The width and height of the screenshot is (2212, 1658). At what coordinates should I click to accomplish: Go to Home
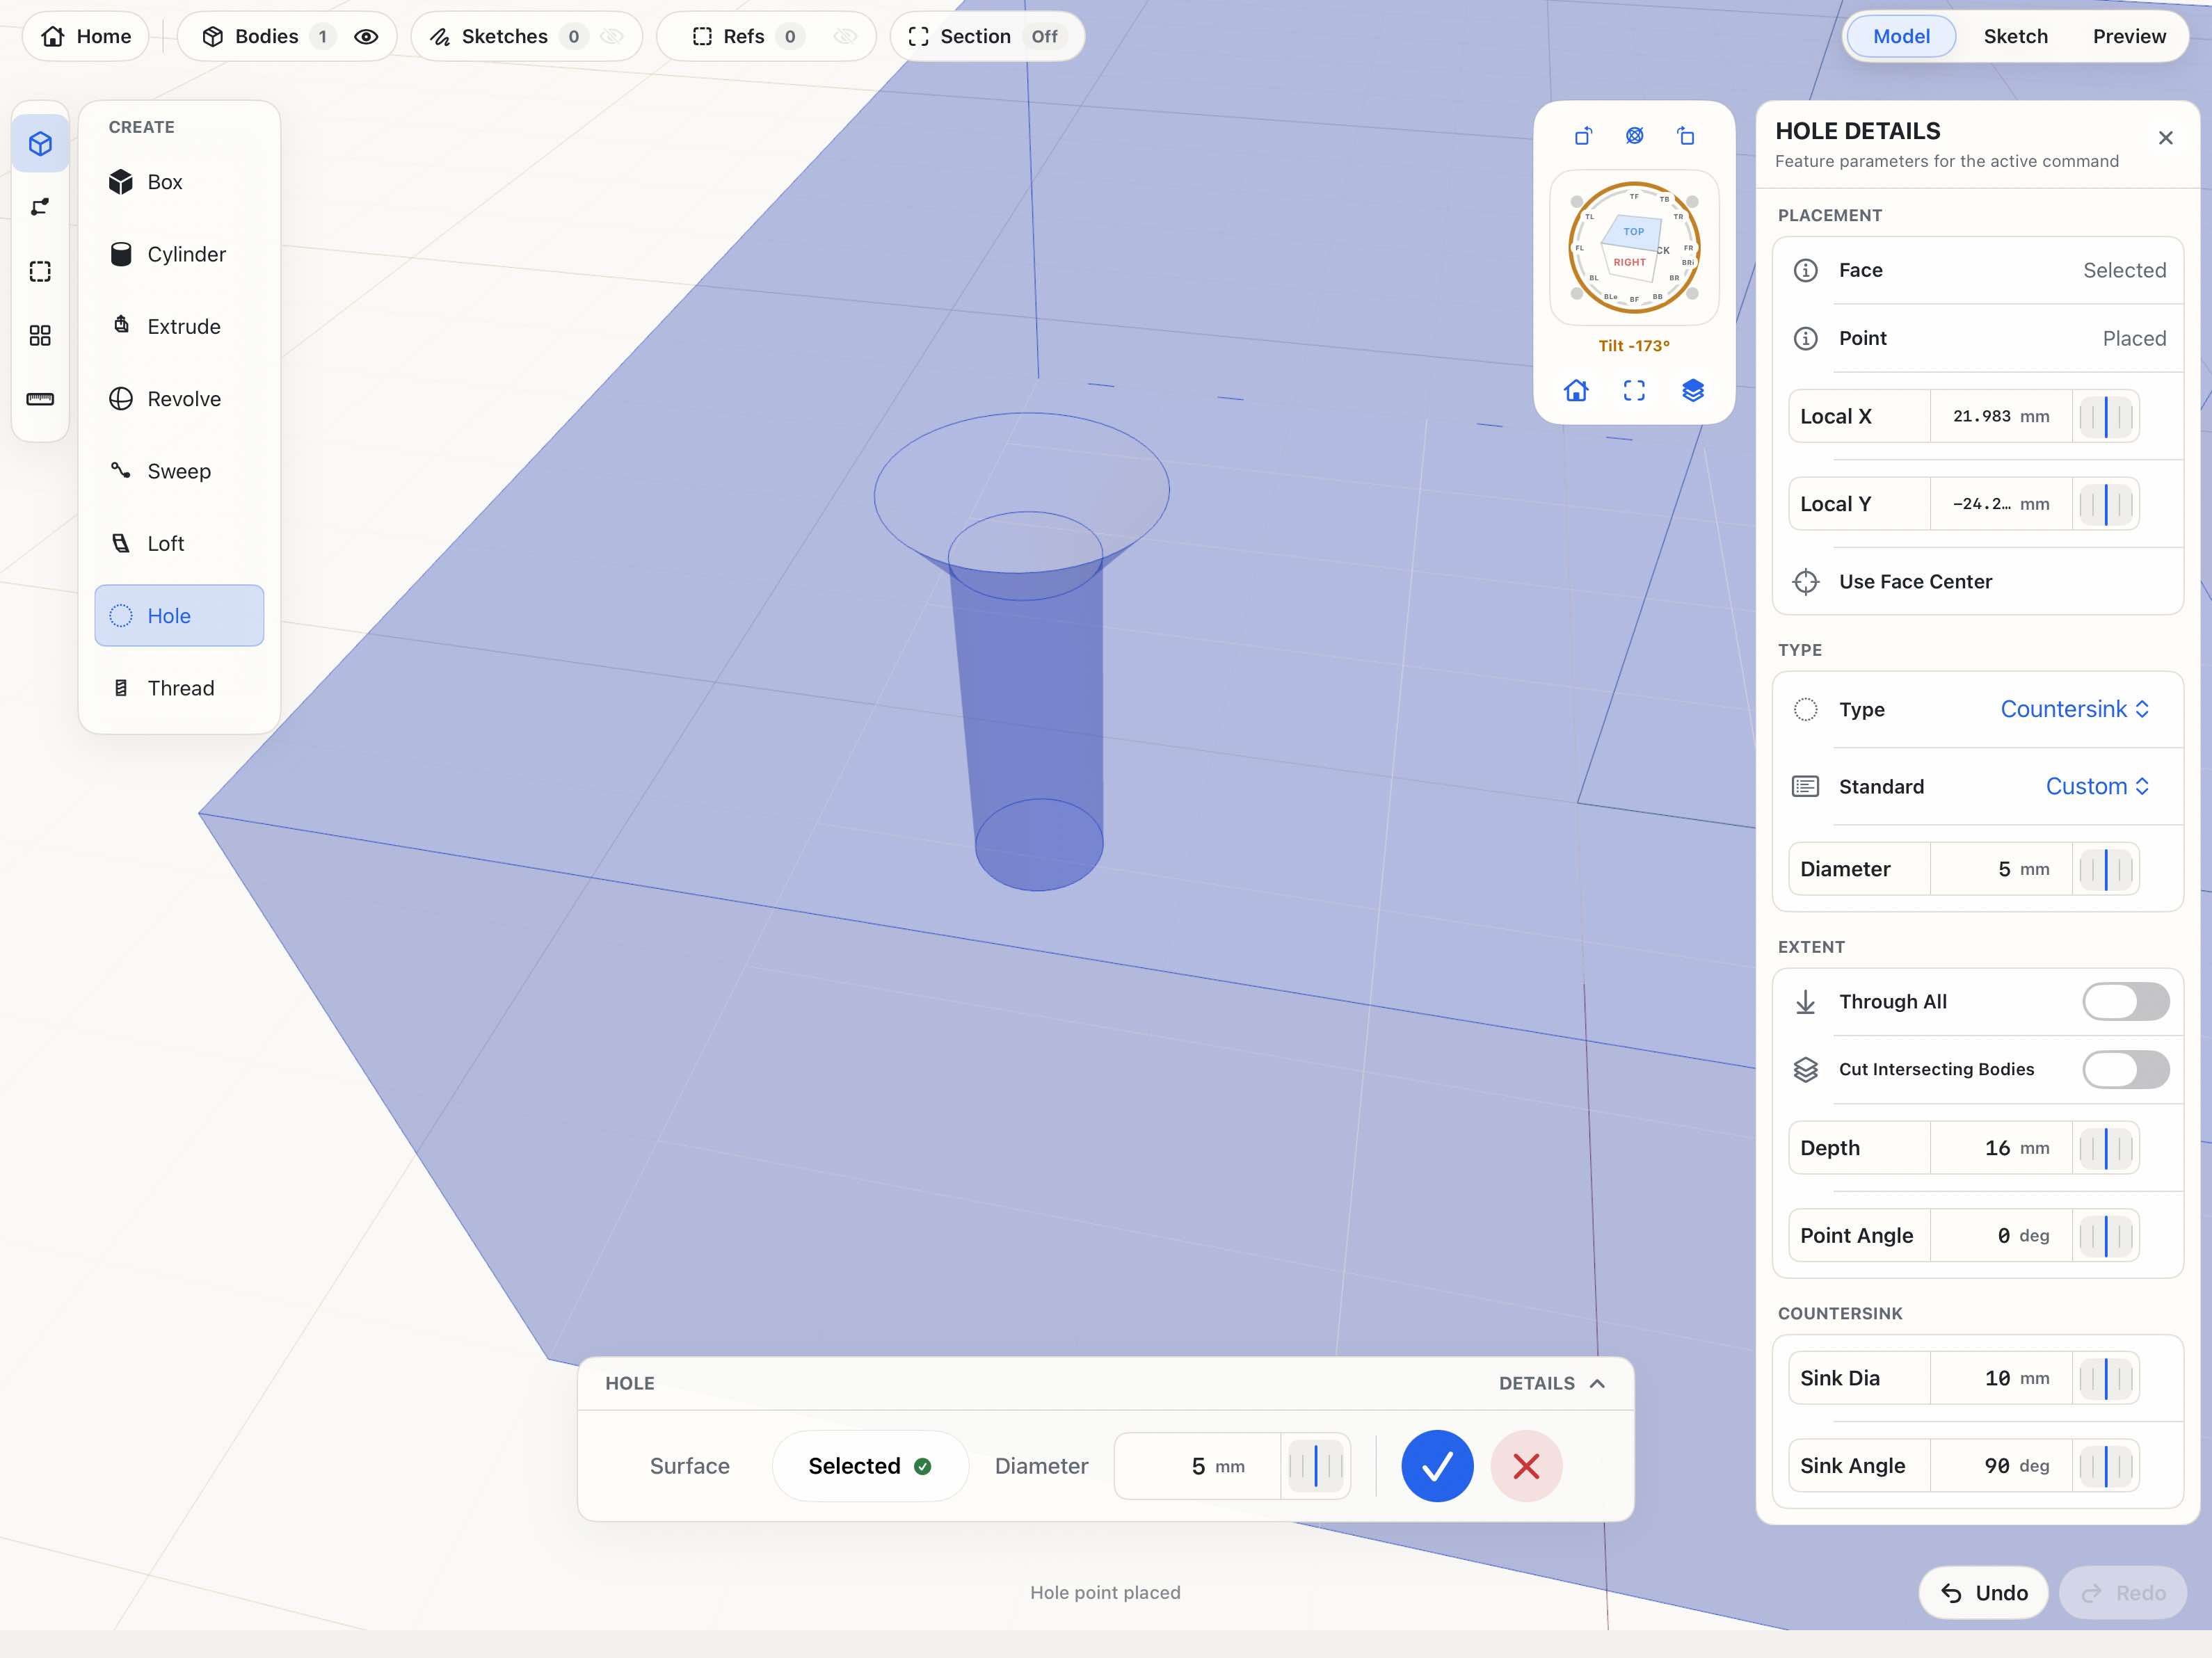(86, 37)
